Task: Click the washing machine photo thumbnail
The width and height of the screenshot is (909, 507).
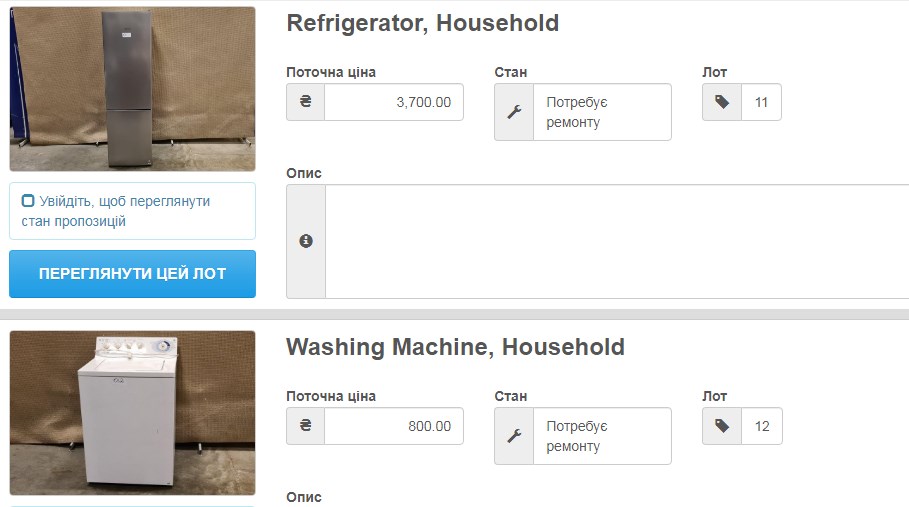Action: [x=132, y=412]
